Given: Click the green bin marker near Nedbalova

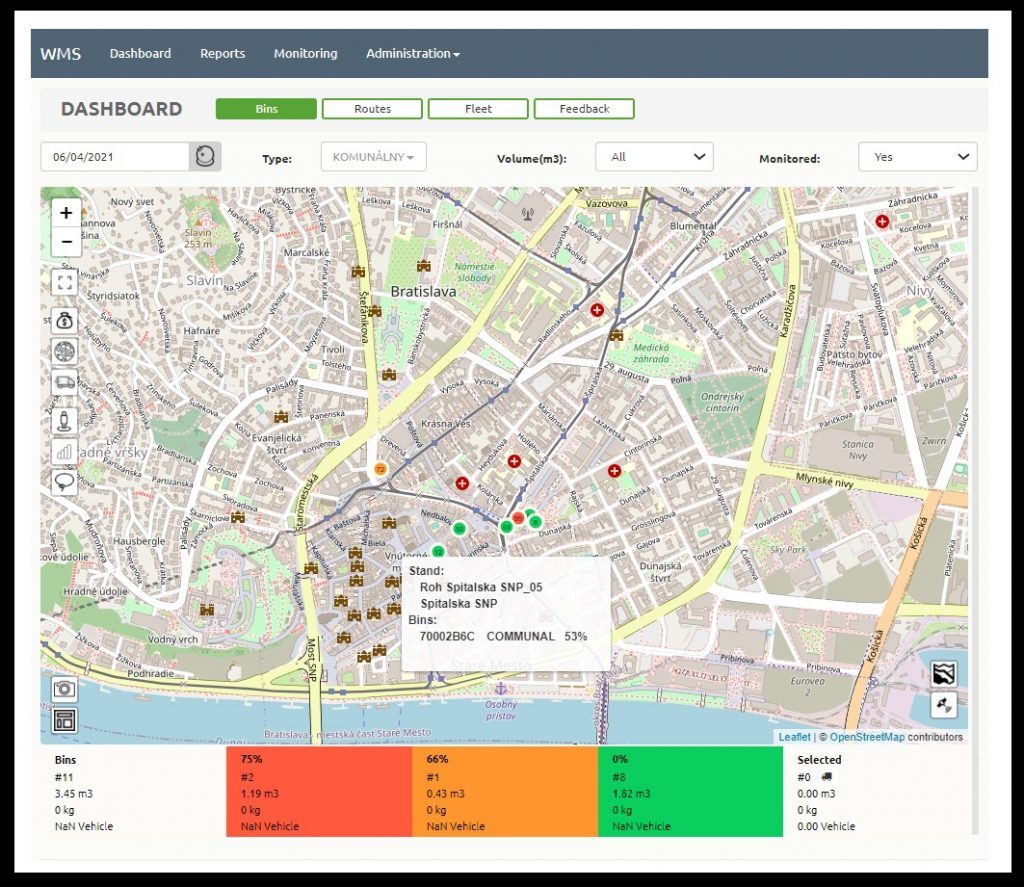Looking at the screenshot, I should tap(460, 528).
